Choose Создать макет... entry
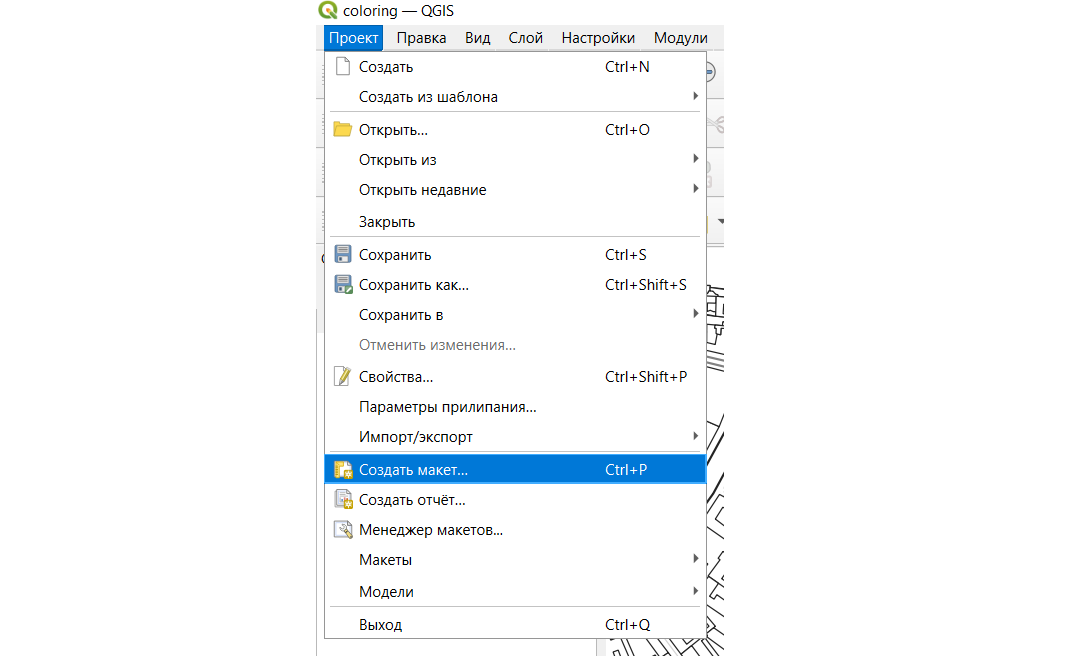The width and height of the screenshot is (1082, 660). click(515, 469)
